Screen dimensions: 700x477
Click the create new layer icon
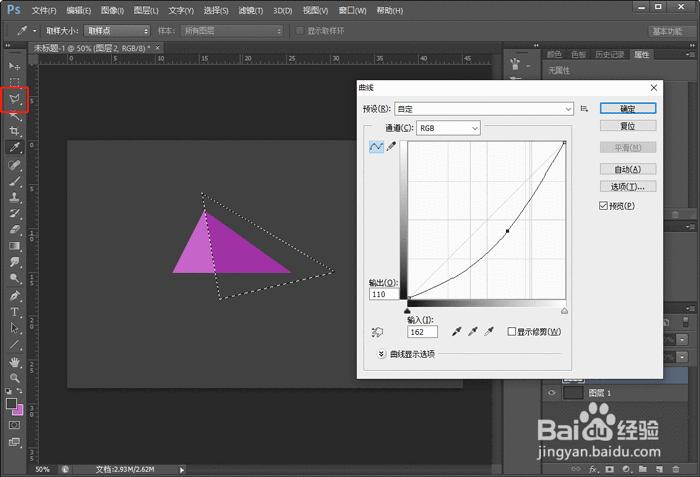point(659,469)
